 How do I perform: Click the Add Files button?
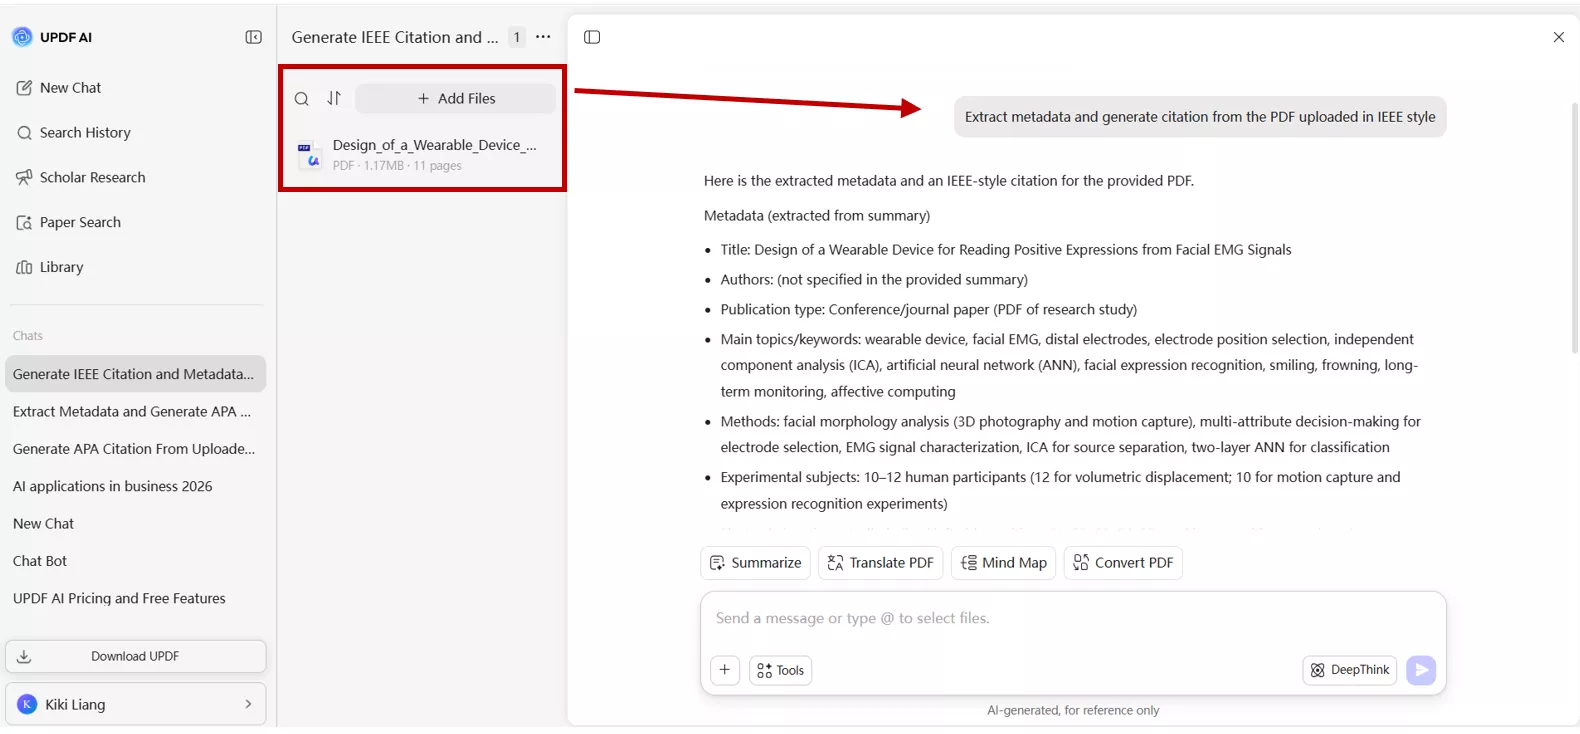(x=456, y=98)
